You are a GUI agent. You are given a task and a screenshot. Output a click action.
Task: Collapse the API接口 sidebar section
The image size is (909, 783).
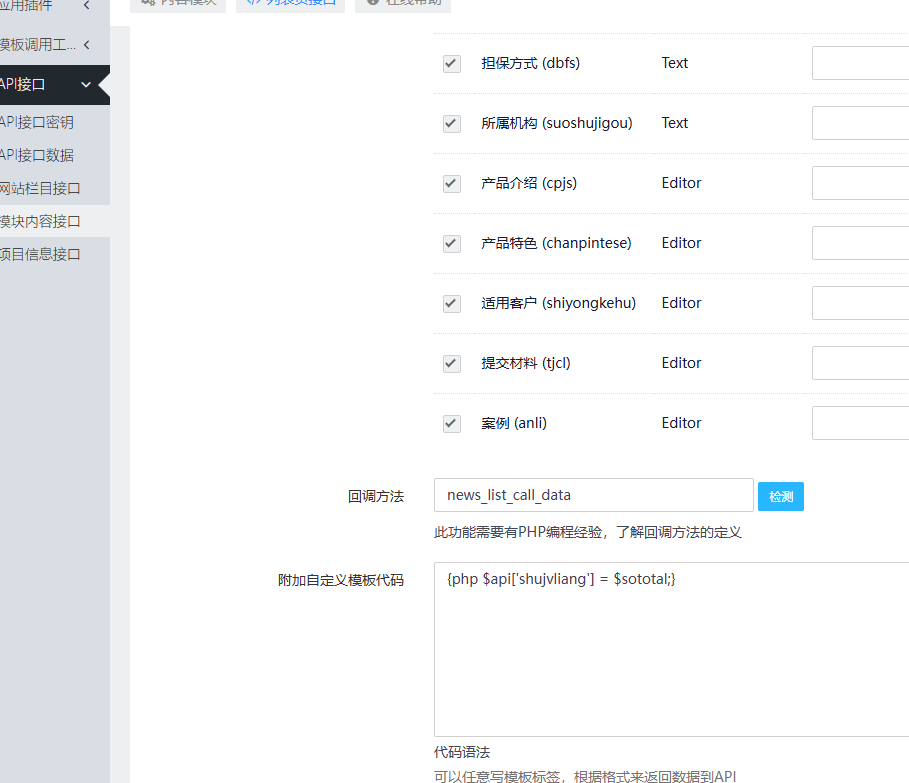[x=86, y=85]
